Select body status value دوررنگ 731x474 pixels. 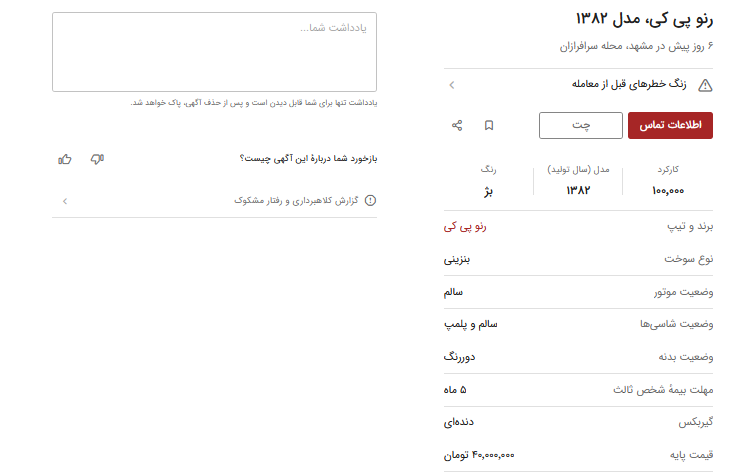click(459, 357)
